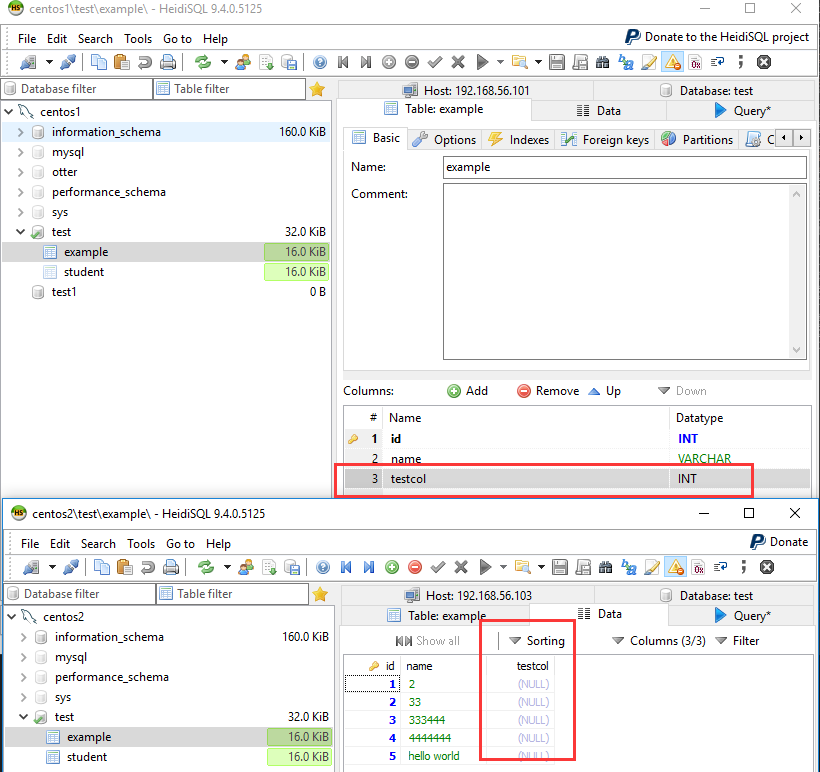
Task: Open File menu in centos1 window
Action: click(27, 39)
